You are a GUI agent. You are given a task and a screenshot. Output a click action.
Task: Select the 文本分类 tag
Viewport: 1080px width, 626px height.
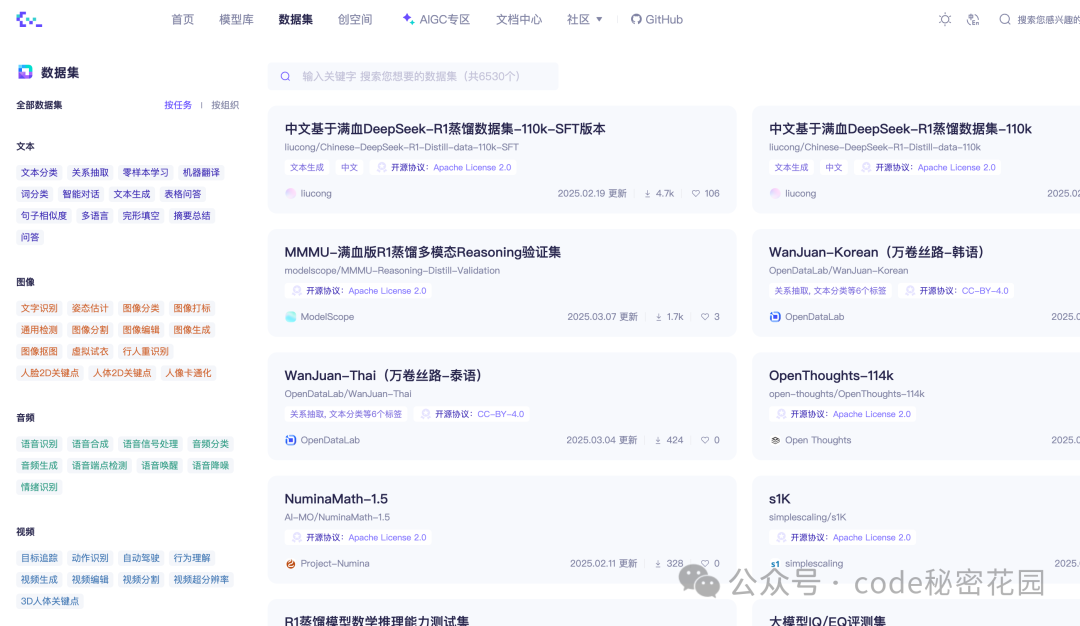(x=39, y=173)
